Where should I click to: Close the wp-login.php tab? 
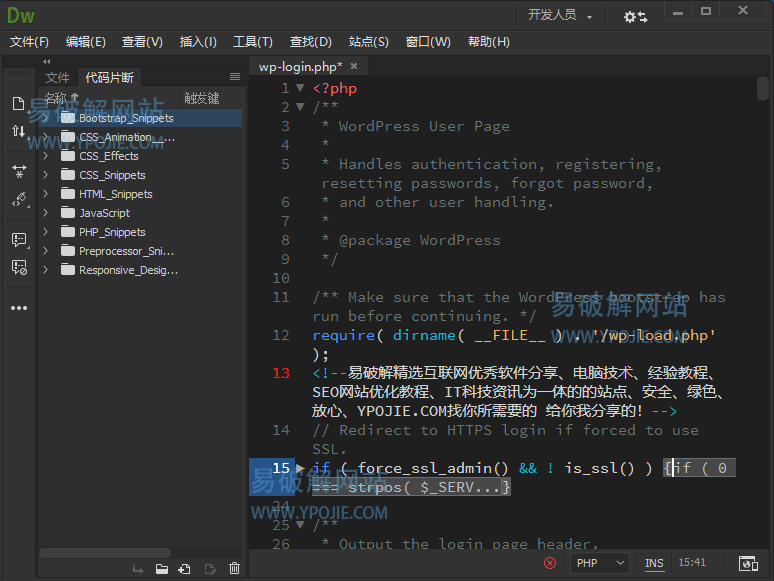tap(354, 67)
